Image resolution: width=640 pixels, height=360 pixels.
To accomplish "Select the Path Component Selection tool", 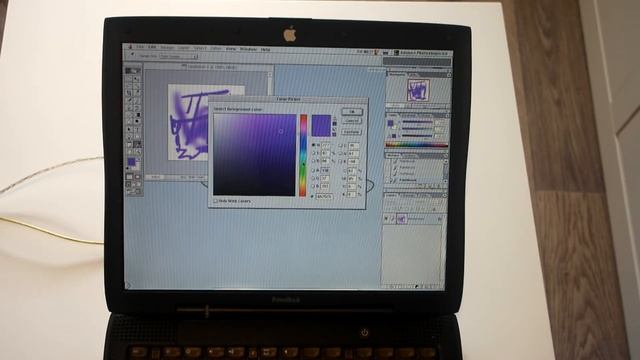I will pos(129,129).
